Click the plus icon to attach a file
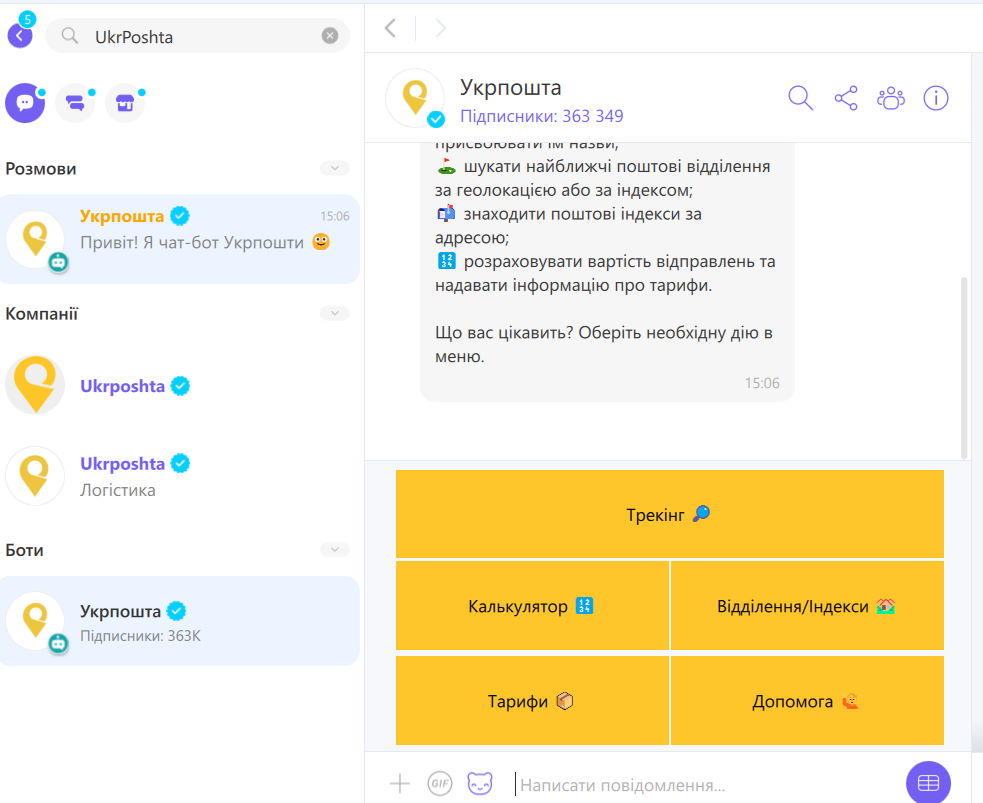 [x=399, y=784]
